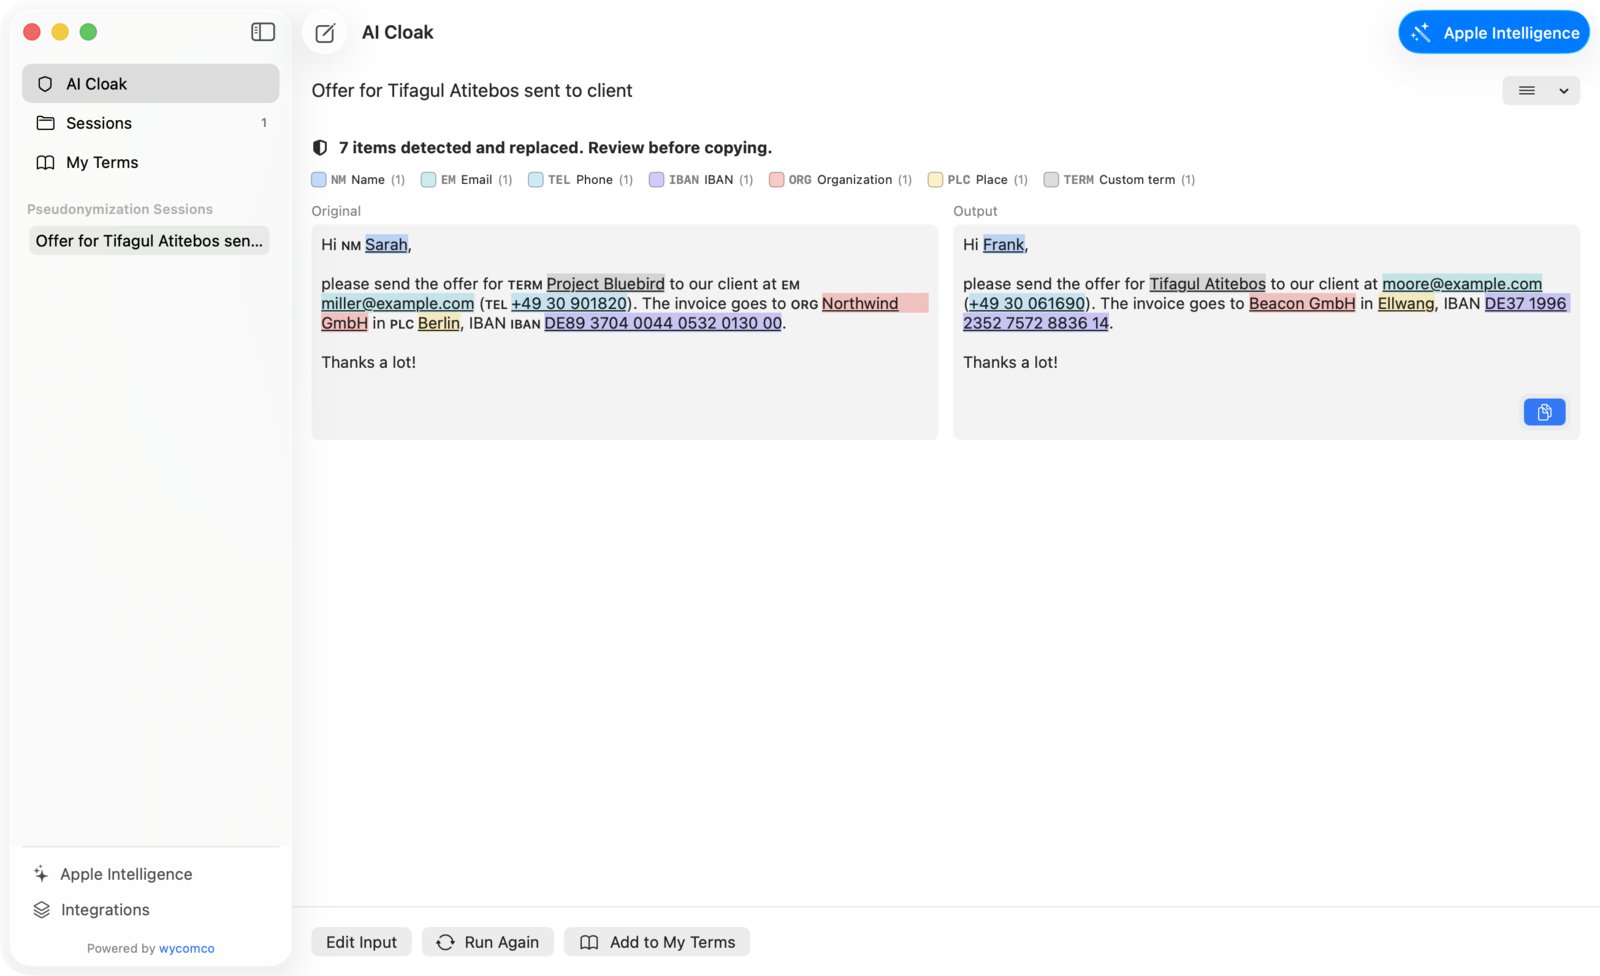Screen dimensions: 1600x976
Task: Click the Run Again button
Action: coord(488,942)
